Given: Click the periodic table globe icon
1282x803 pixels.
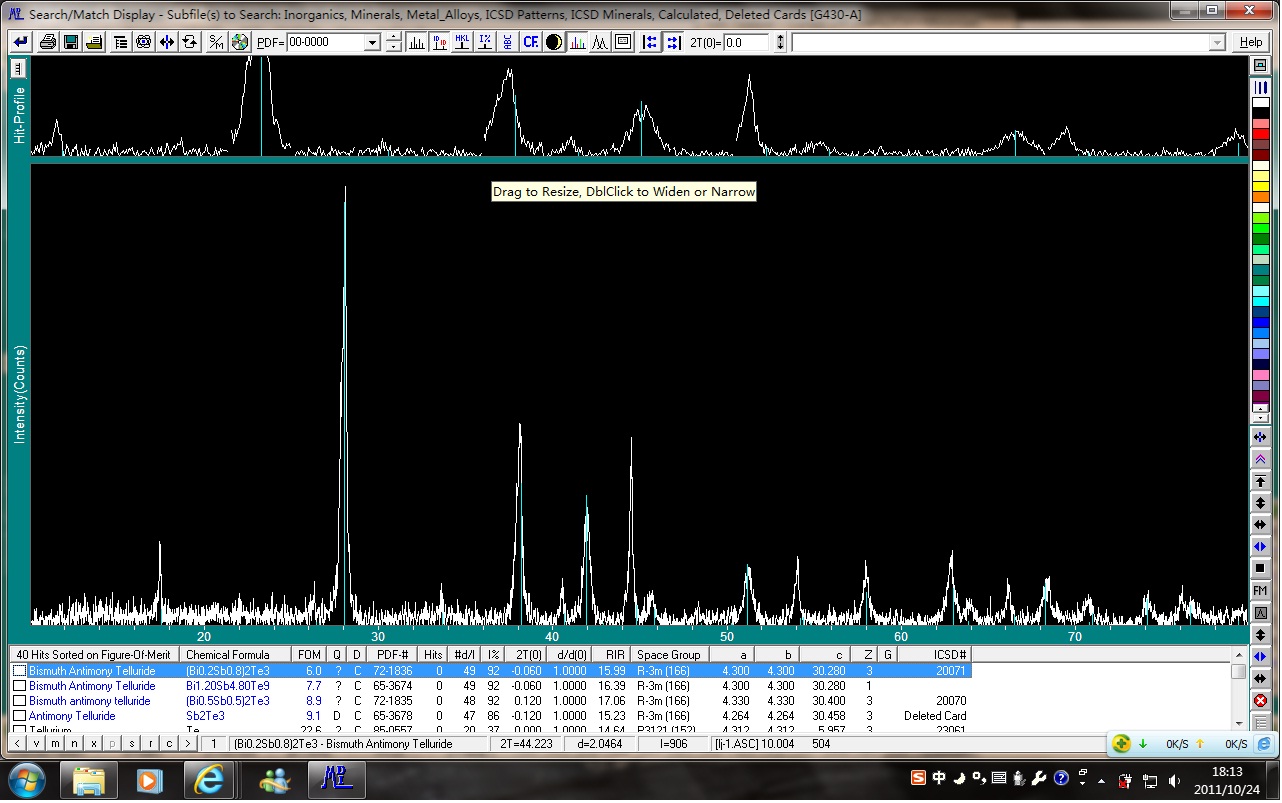Looking at the screenshot, I should (x=240, y=42).
